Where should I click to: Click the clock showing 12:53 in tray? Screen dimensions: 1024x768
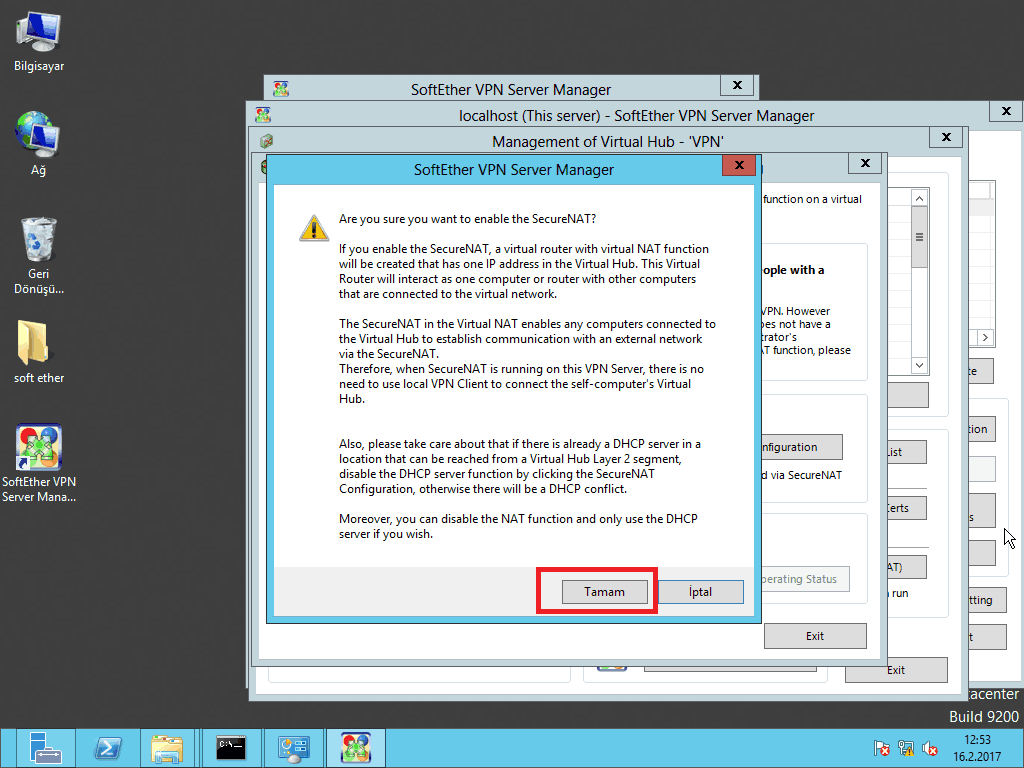[977, 747]
